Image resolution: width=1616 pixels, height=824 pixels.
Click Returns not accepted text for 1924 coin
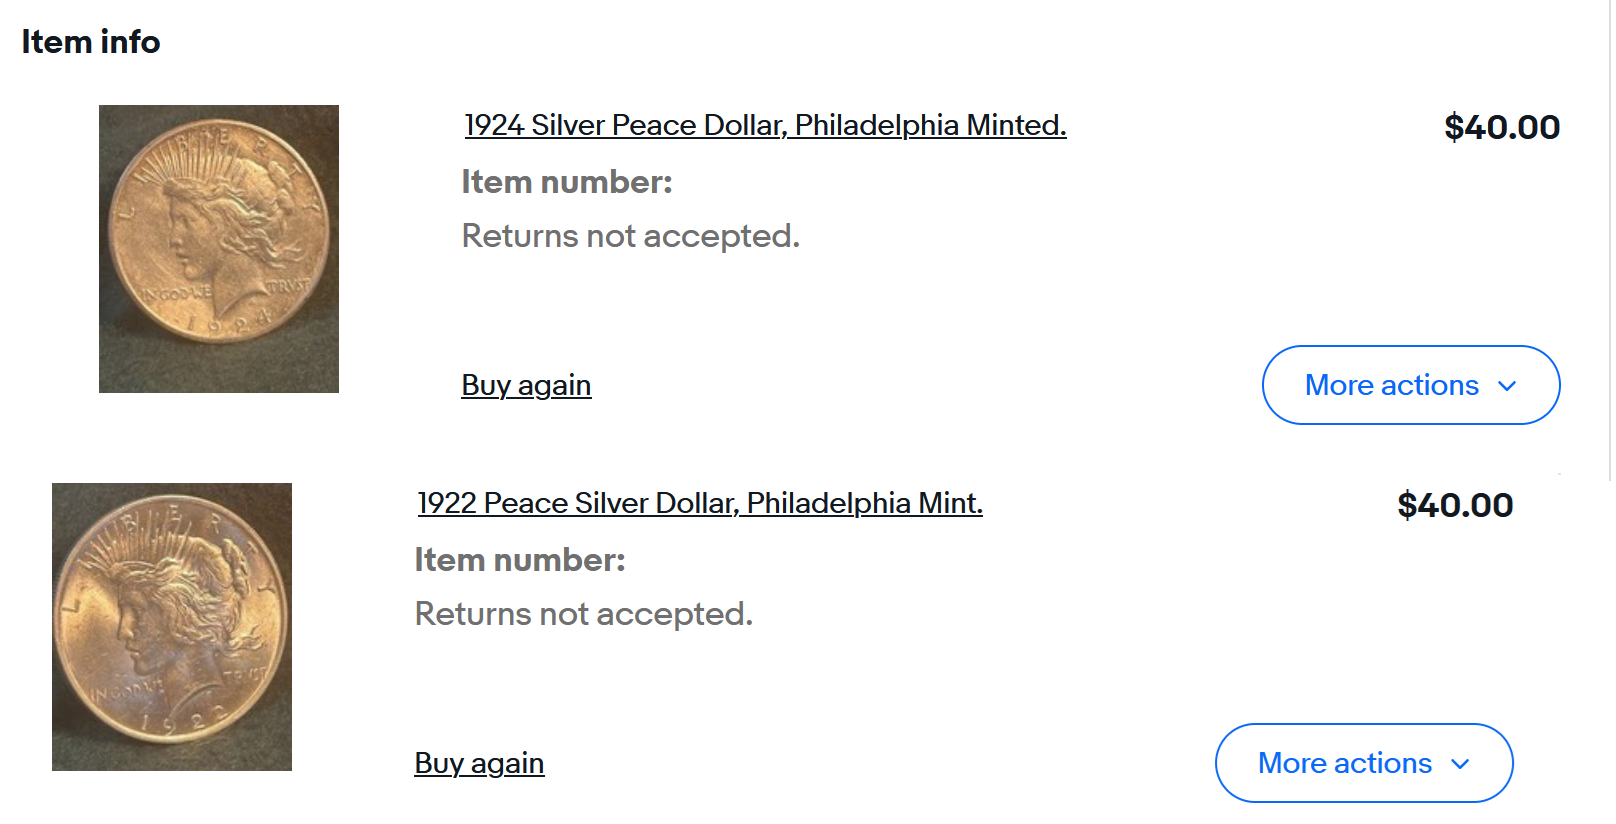[x=630, y=236]
